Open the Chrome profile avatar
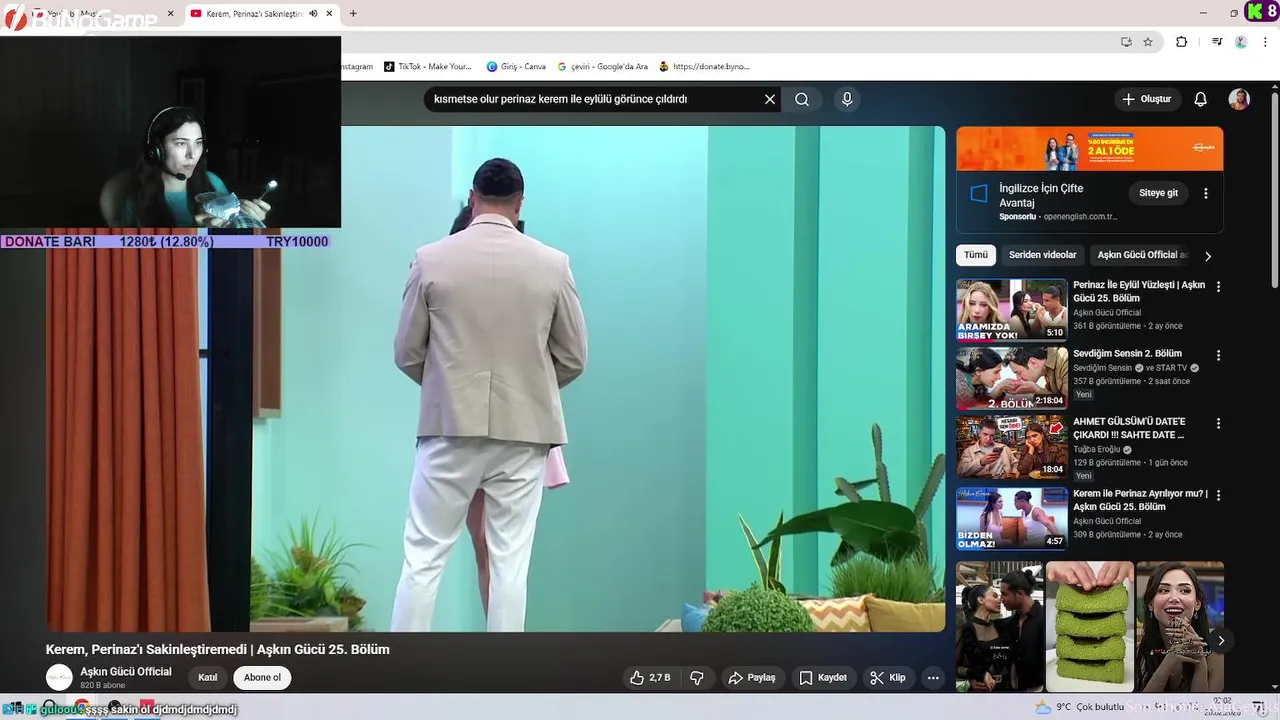The width and height of the screenshot is (1280, 720). pos(1241,42)
